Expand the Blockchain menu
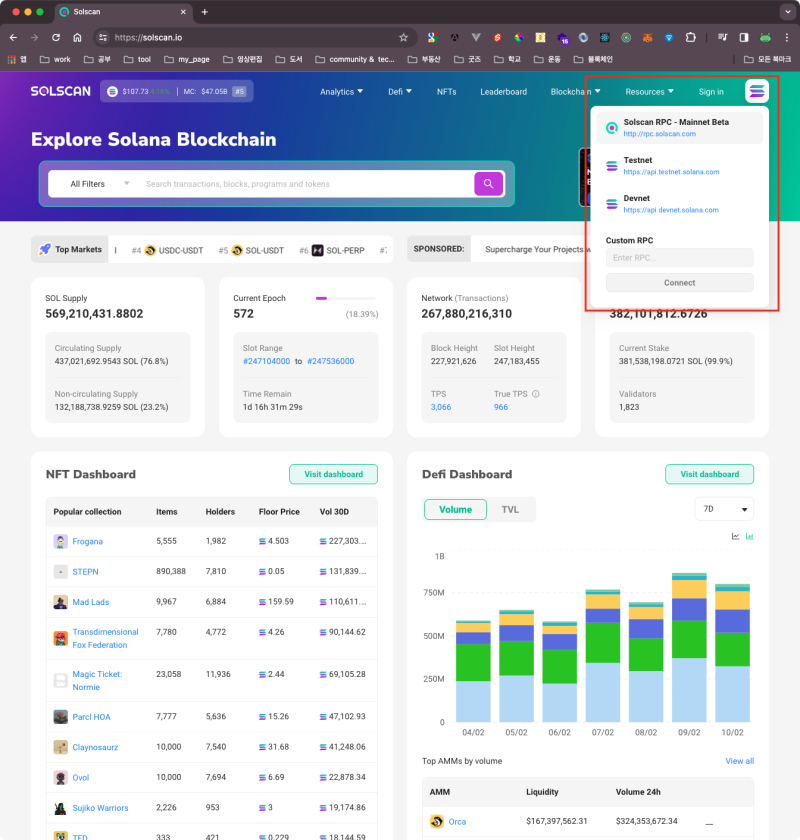 tap(575, 92)
